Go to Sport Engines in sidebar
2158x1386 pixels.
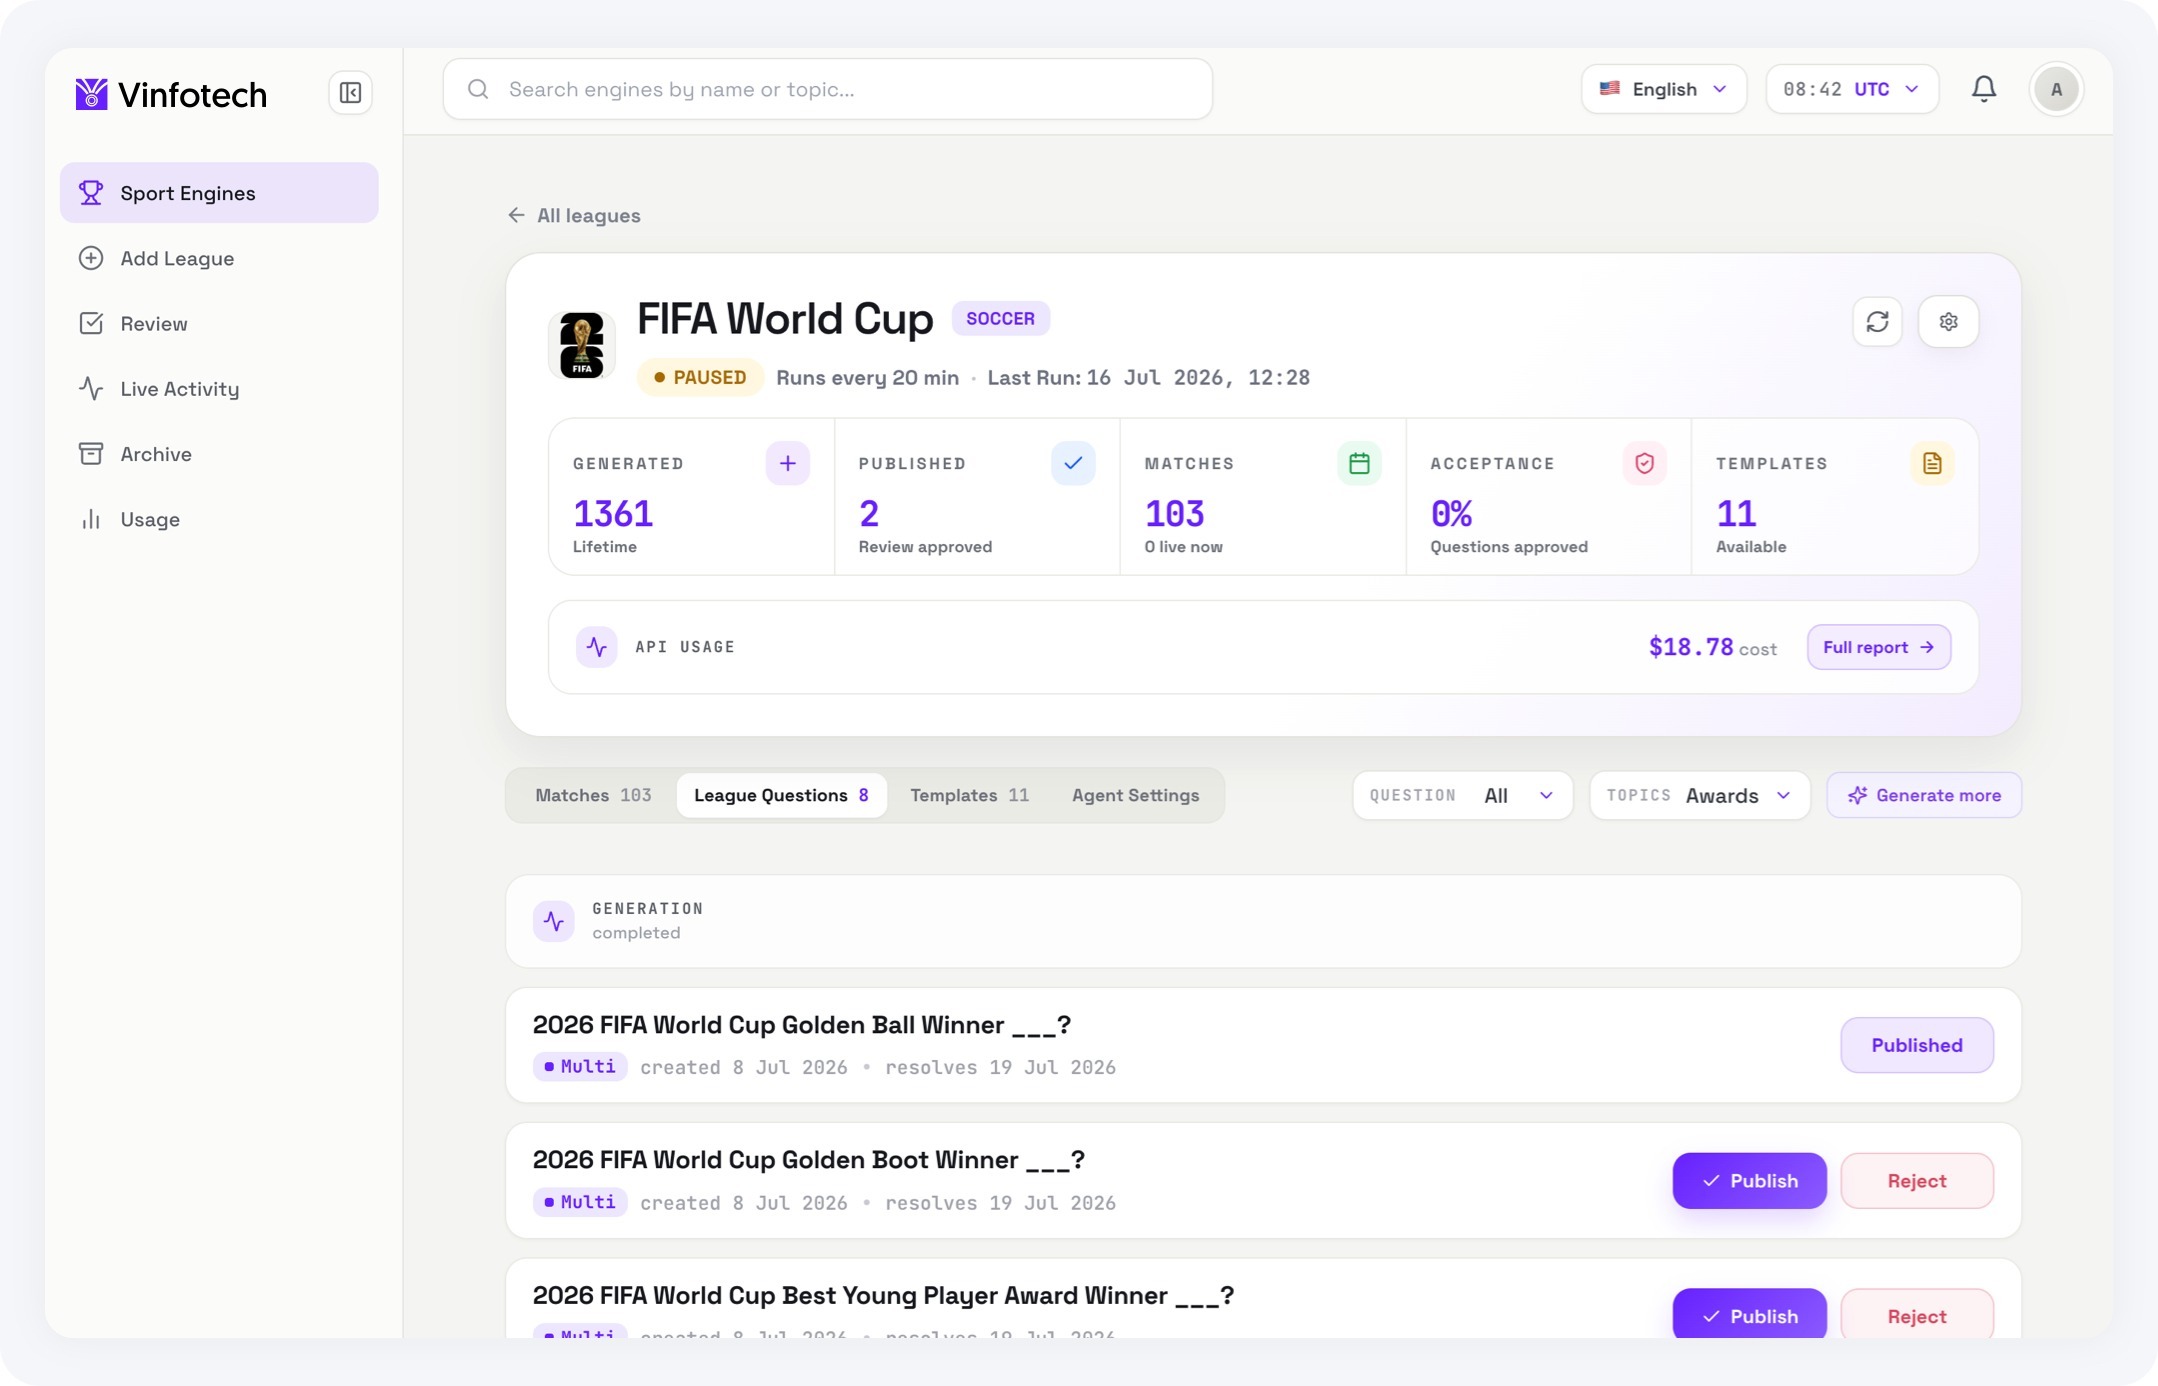pos(219,193)
